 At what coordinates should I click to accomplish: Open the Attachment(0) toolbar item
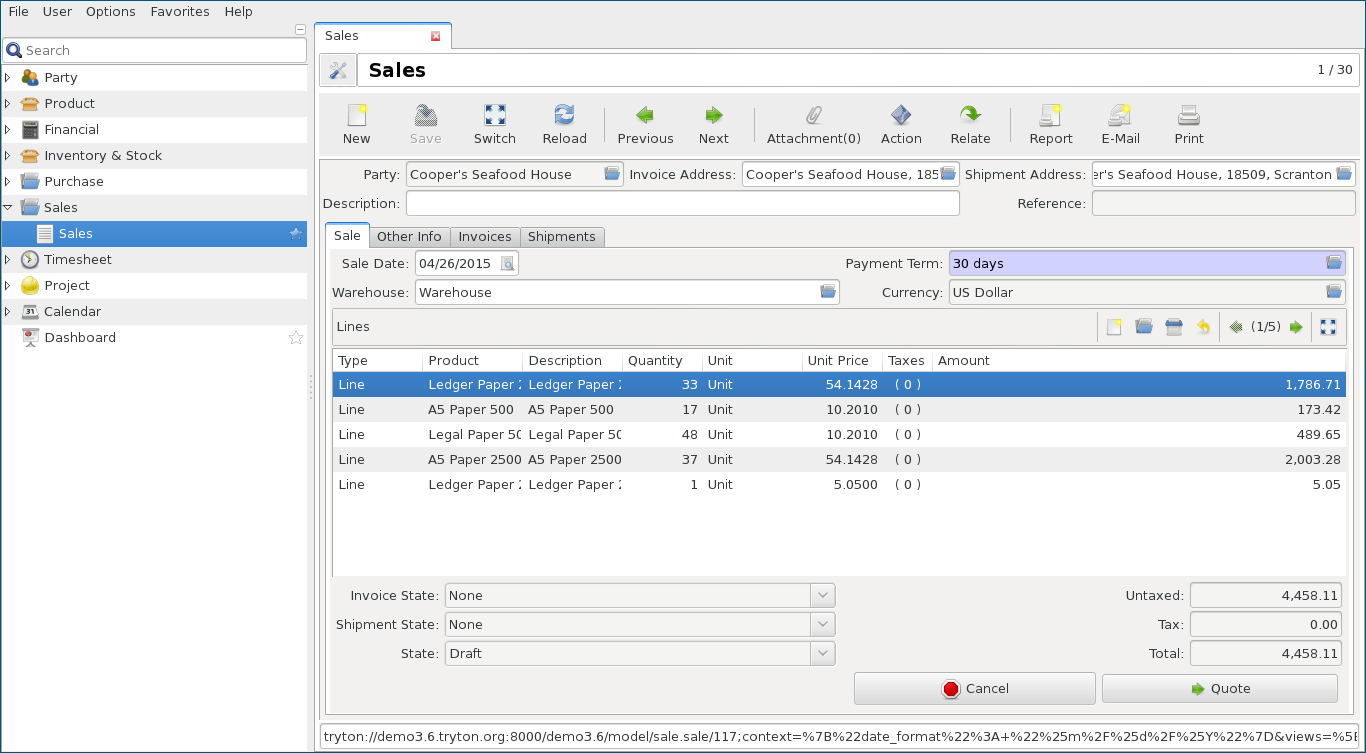813,124
